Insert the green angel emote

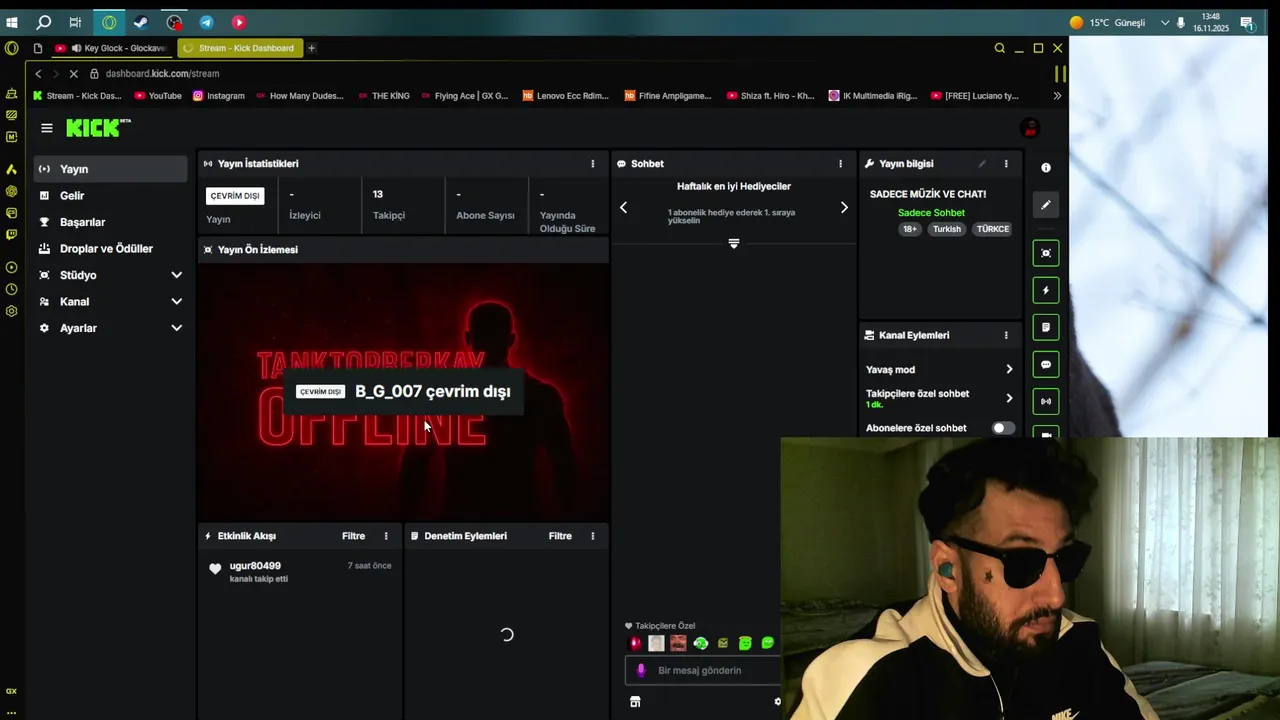[745, 643]
